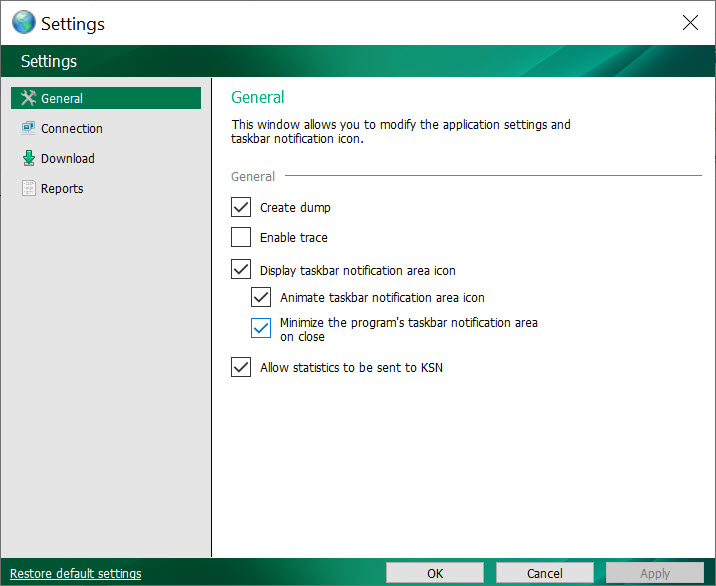Toggle Display taskbar notification area icon

pyautogui.click(x=241, y=269)
